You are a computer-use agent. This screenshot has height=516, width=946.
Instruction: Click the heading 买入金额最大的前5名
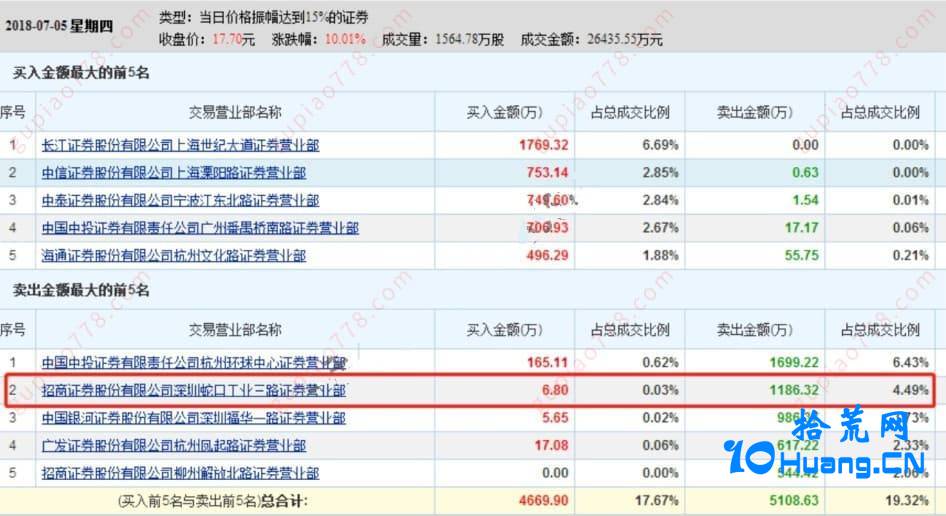coord(81,73)
